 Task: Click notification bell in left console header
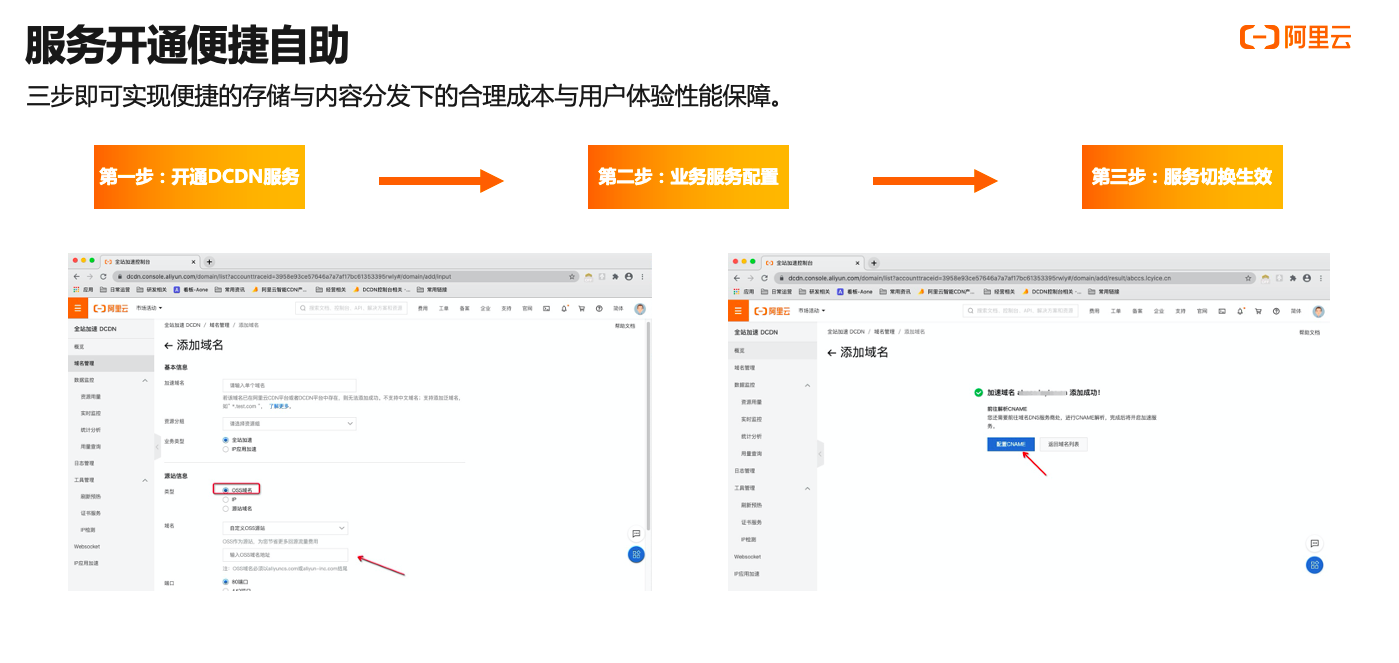coord(565,308)
